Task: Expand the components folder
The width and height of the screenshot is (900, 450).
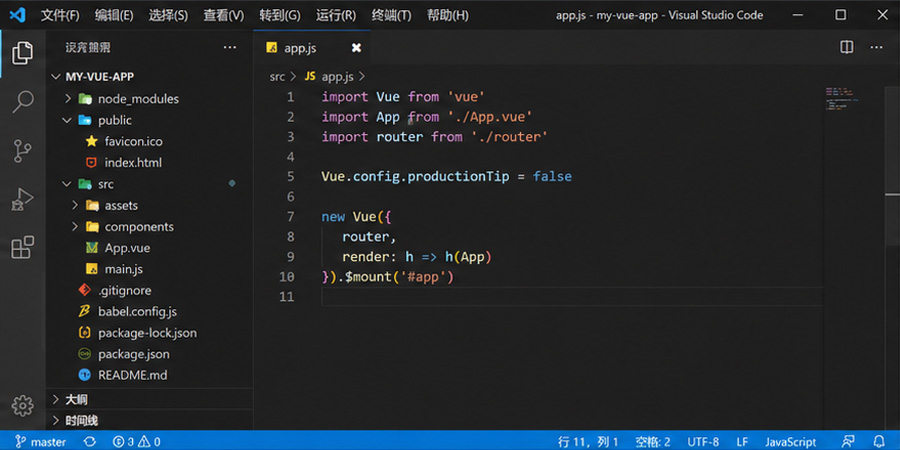Action: point(75,226)
